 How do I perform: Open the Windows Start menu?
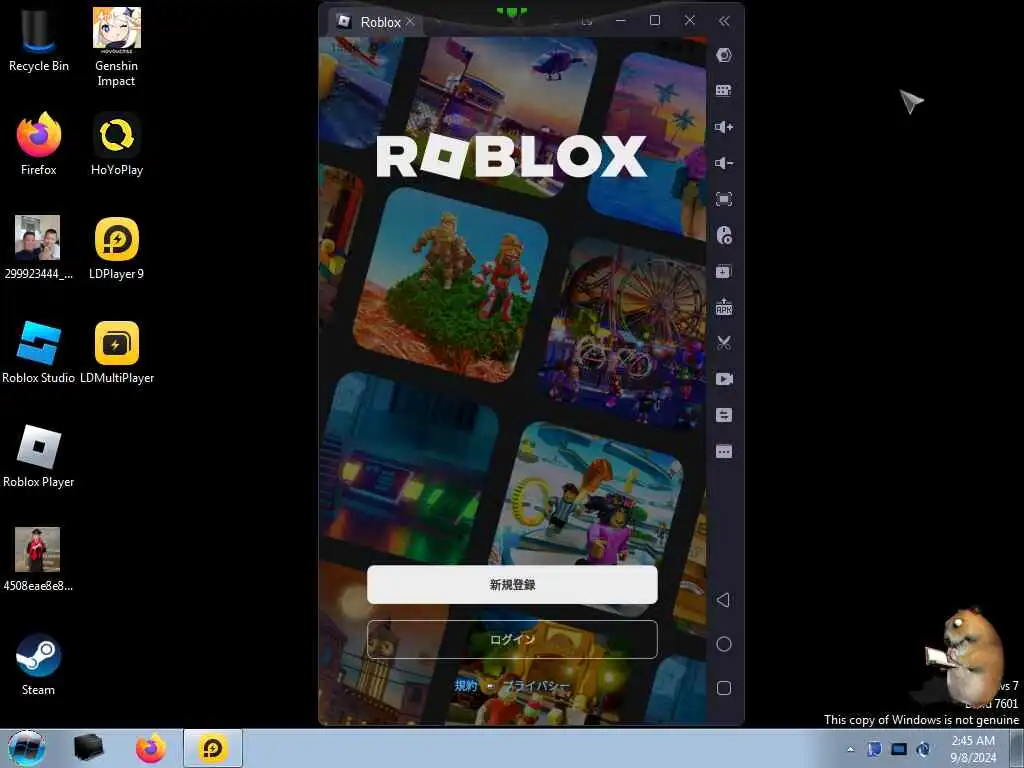(27, 748)
